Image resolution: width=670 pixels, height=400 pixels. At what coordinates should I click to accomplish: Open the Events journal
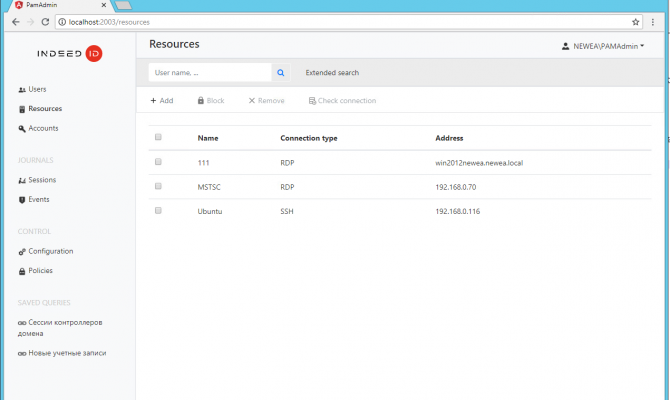tap(38, 199)
